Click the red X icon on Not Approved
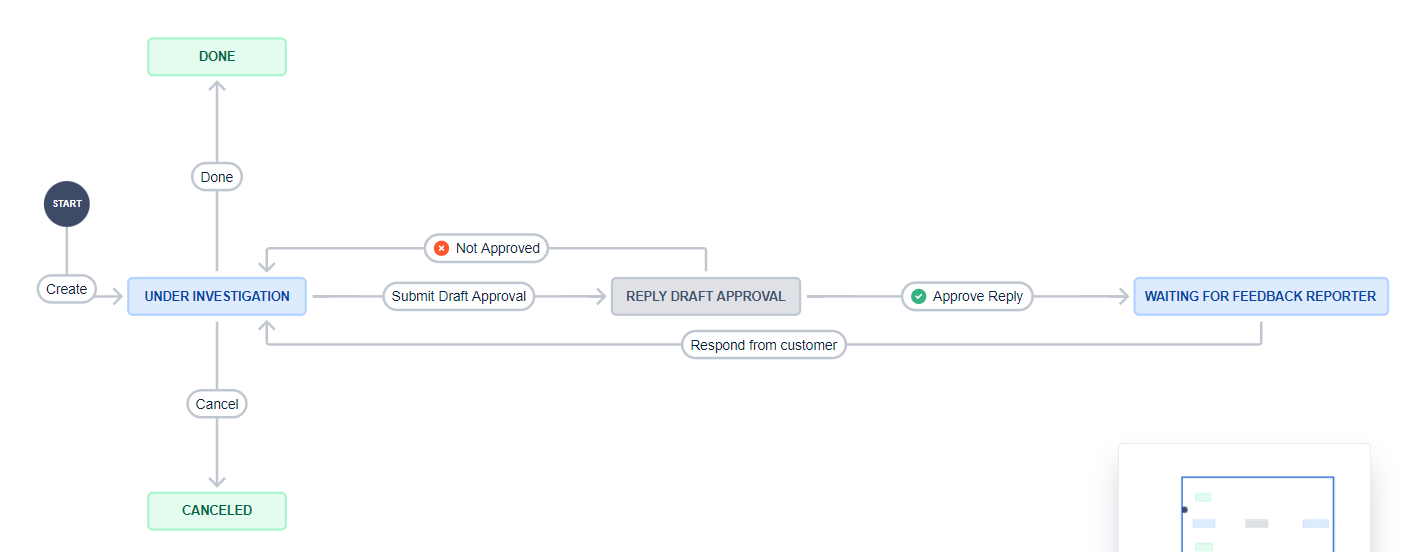Viewport: 1404px width, 552px height. (441, 248)
